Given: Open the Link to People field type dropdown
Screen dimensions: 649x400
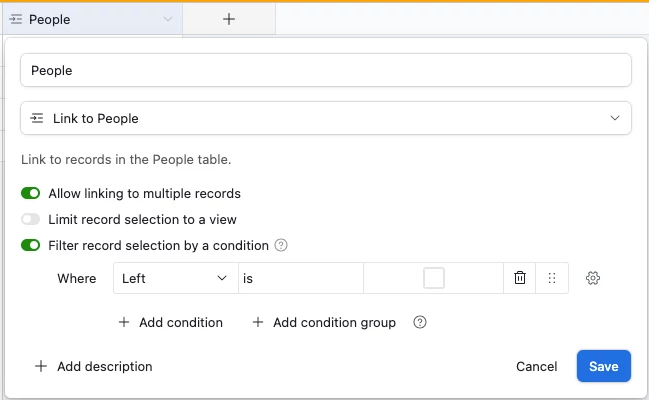Looking at the screenshot, I should [326, 118].
